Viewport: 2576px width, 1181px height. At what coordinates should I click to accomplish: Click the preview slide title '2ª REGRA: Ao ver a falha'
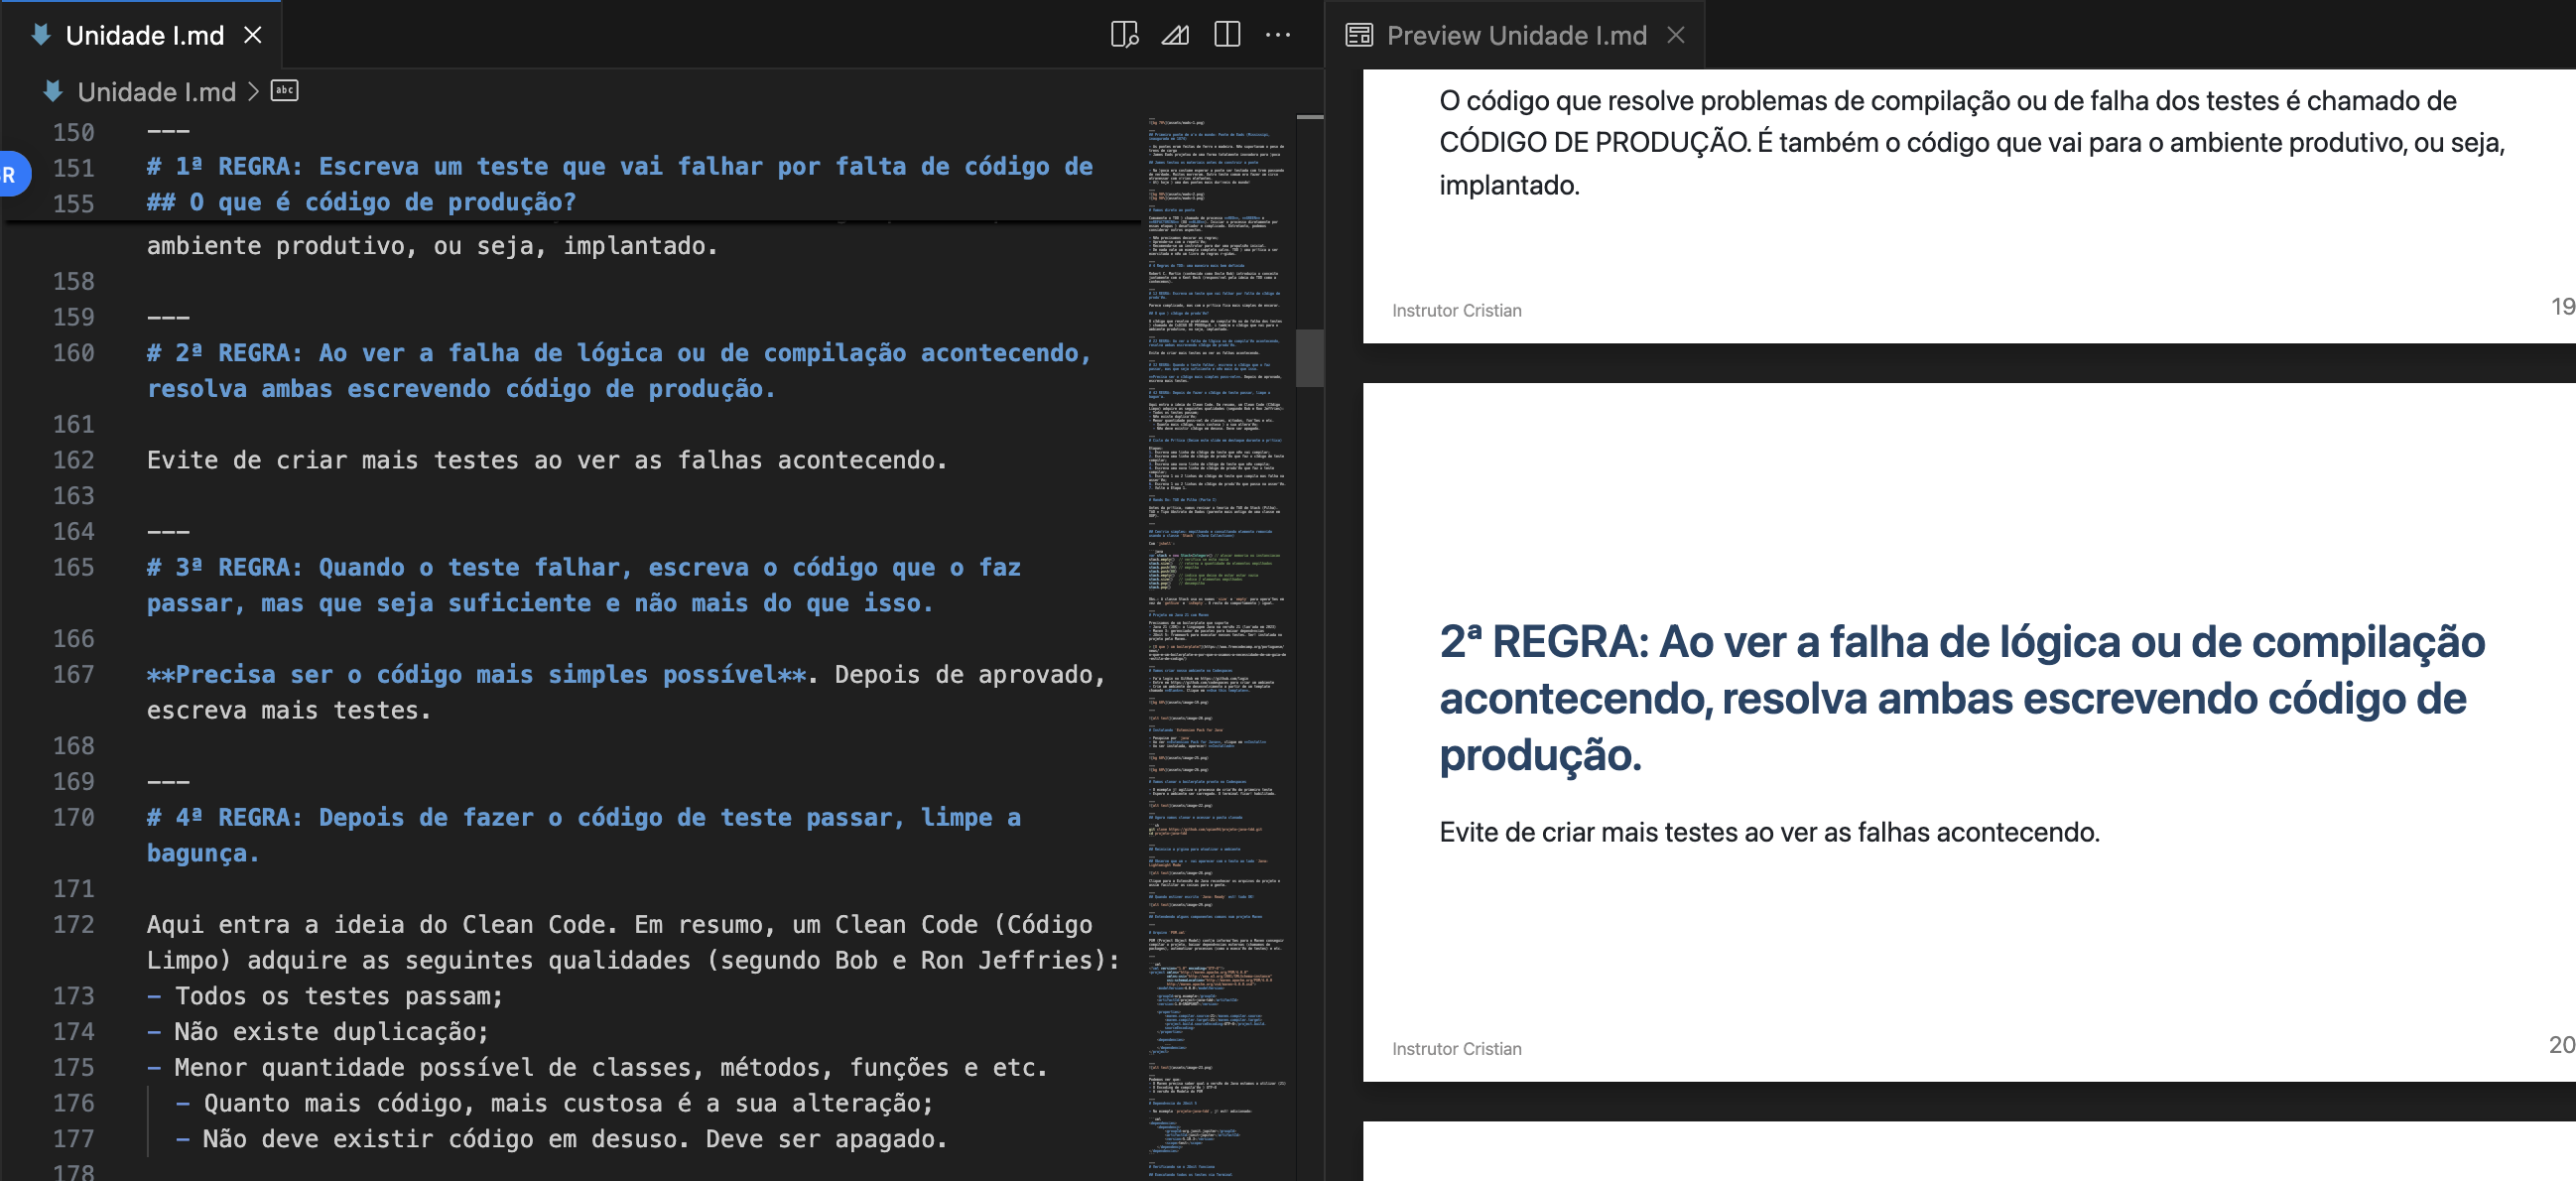point(1962,698)
